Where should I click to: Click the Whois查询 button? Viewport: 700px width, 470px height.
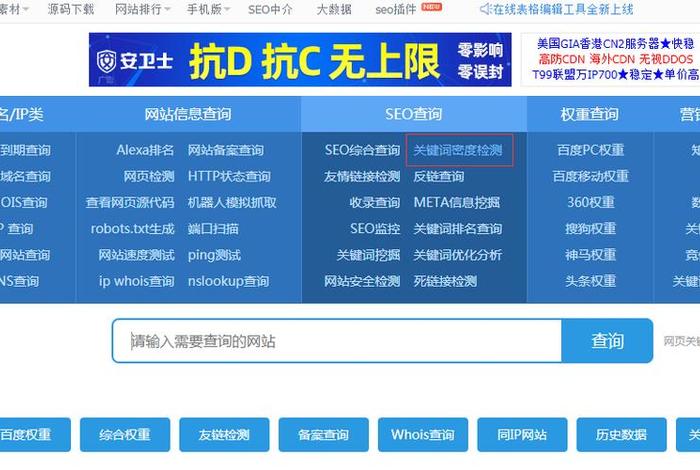pyautogui.click(x=423, y=435)
